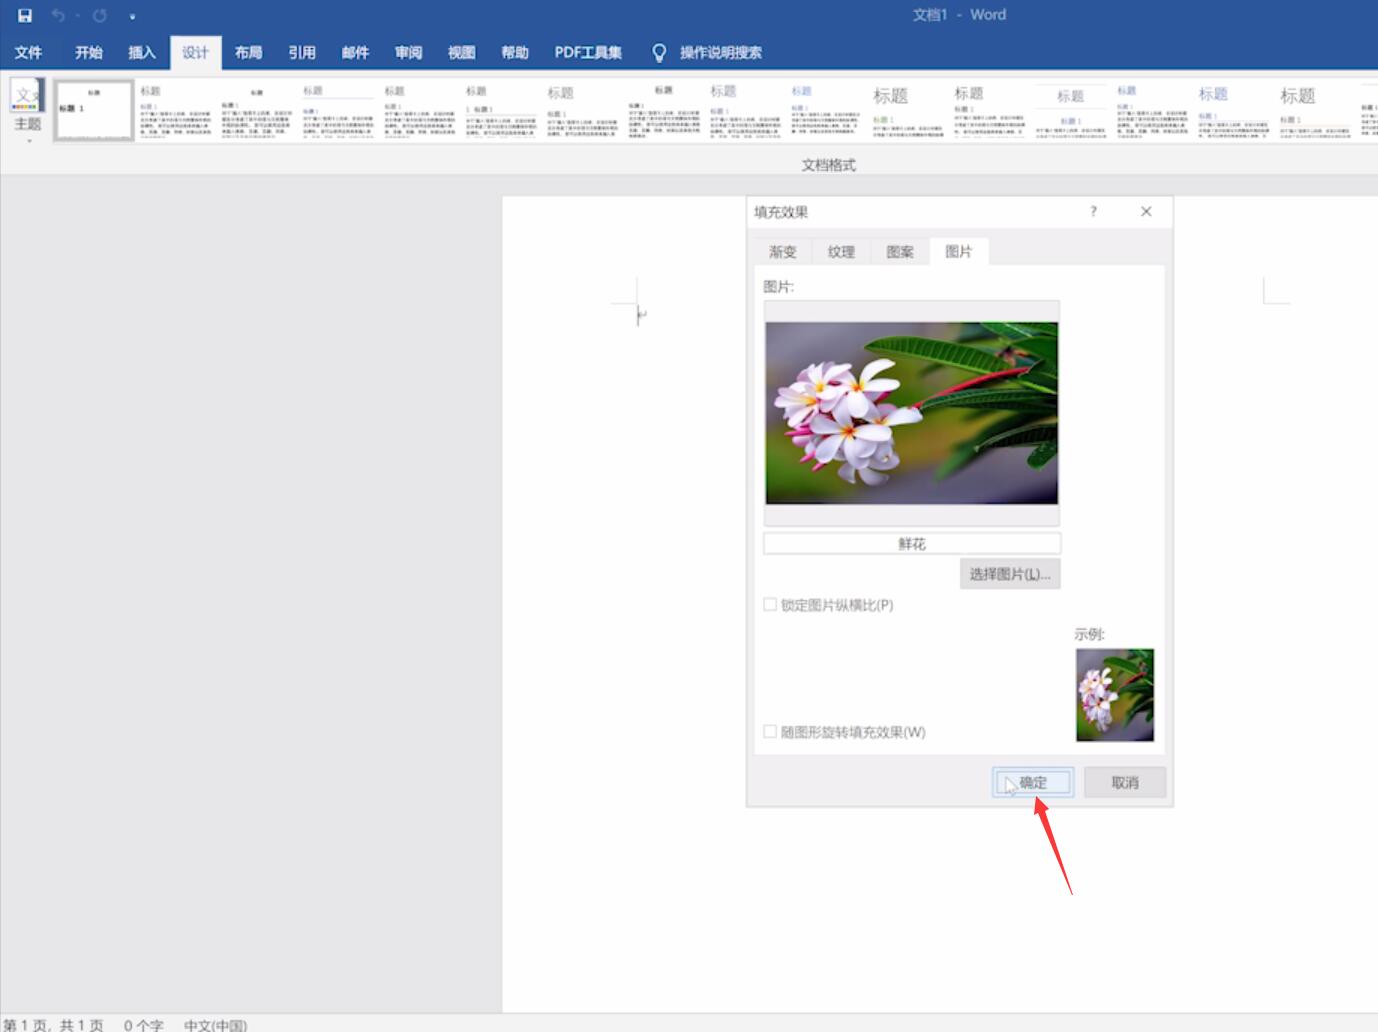Open the 帮助 ribbon tab
This screenshot has width=1378, height=1032.
pyautogui.click(x=515, y=52)
